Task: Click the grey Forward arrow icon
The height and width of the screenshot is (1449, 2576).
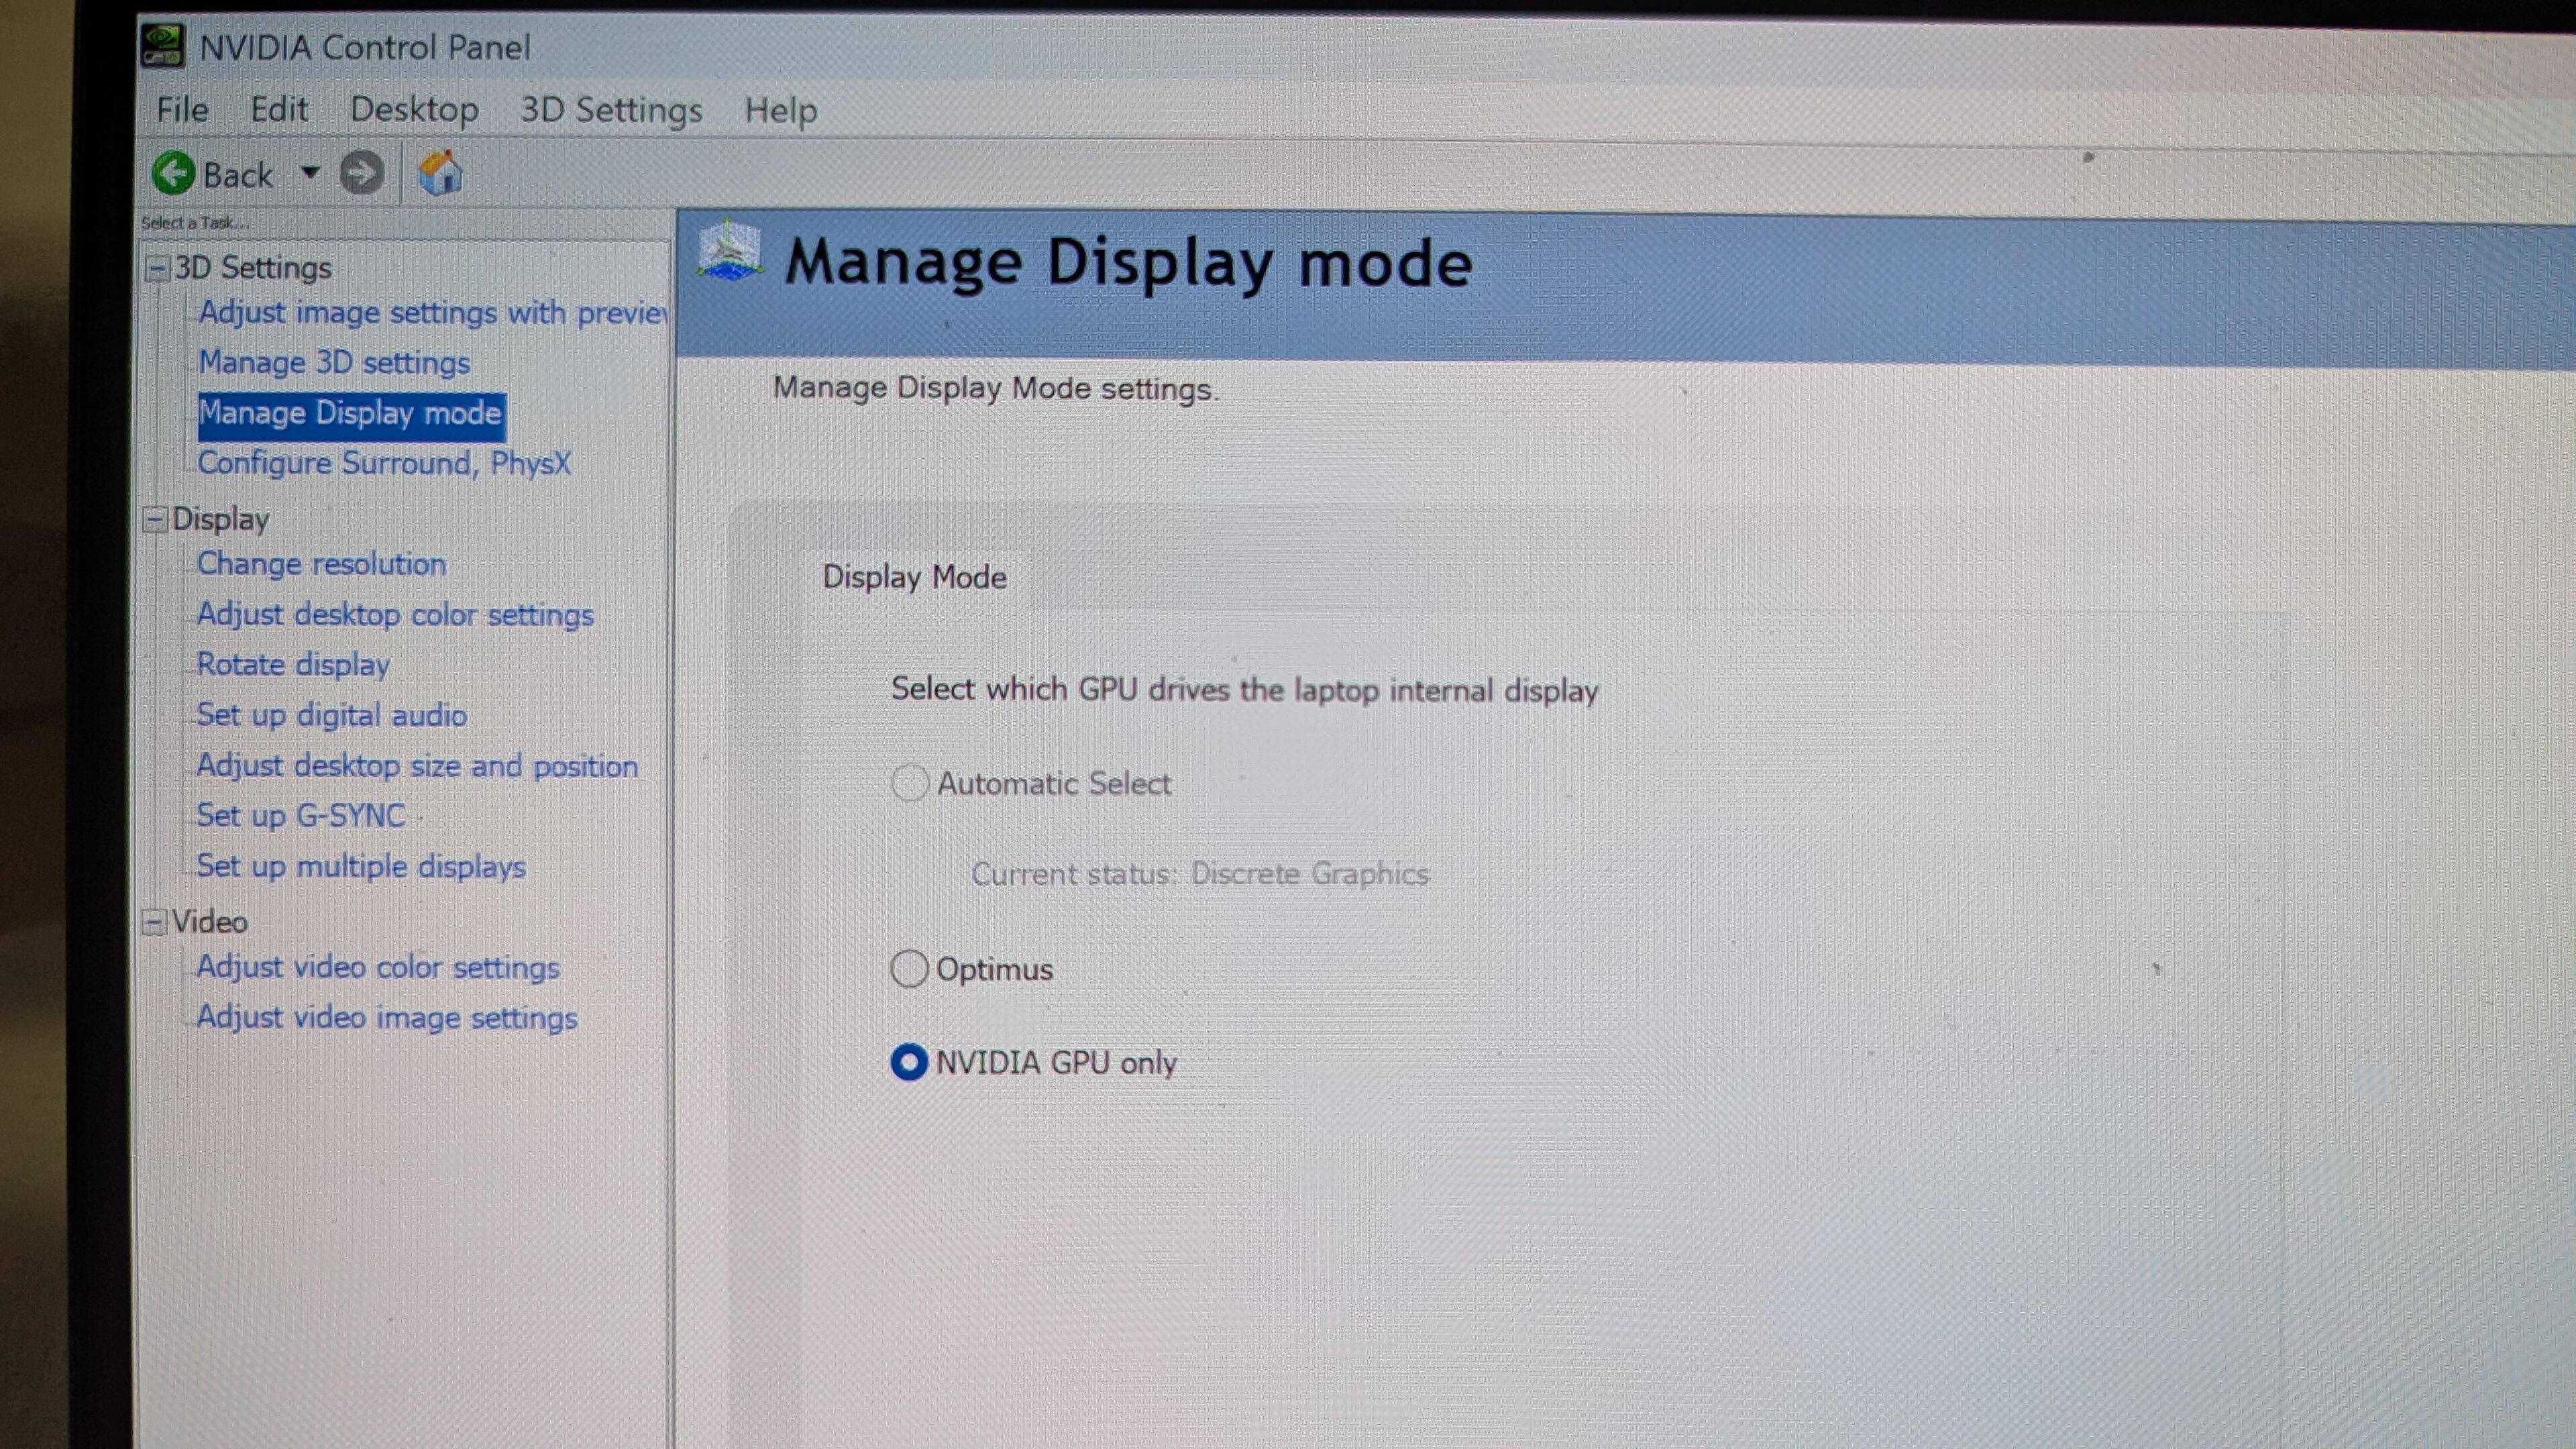Action: coord(361,173)
